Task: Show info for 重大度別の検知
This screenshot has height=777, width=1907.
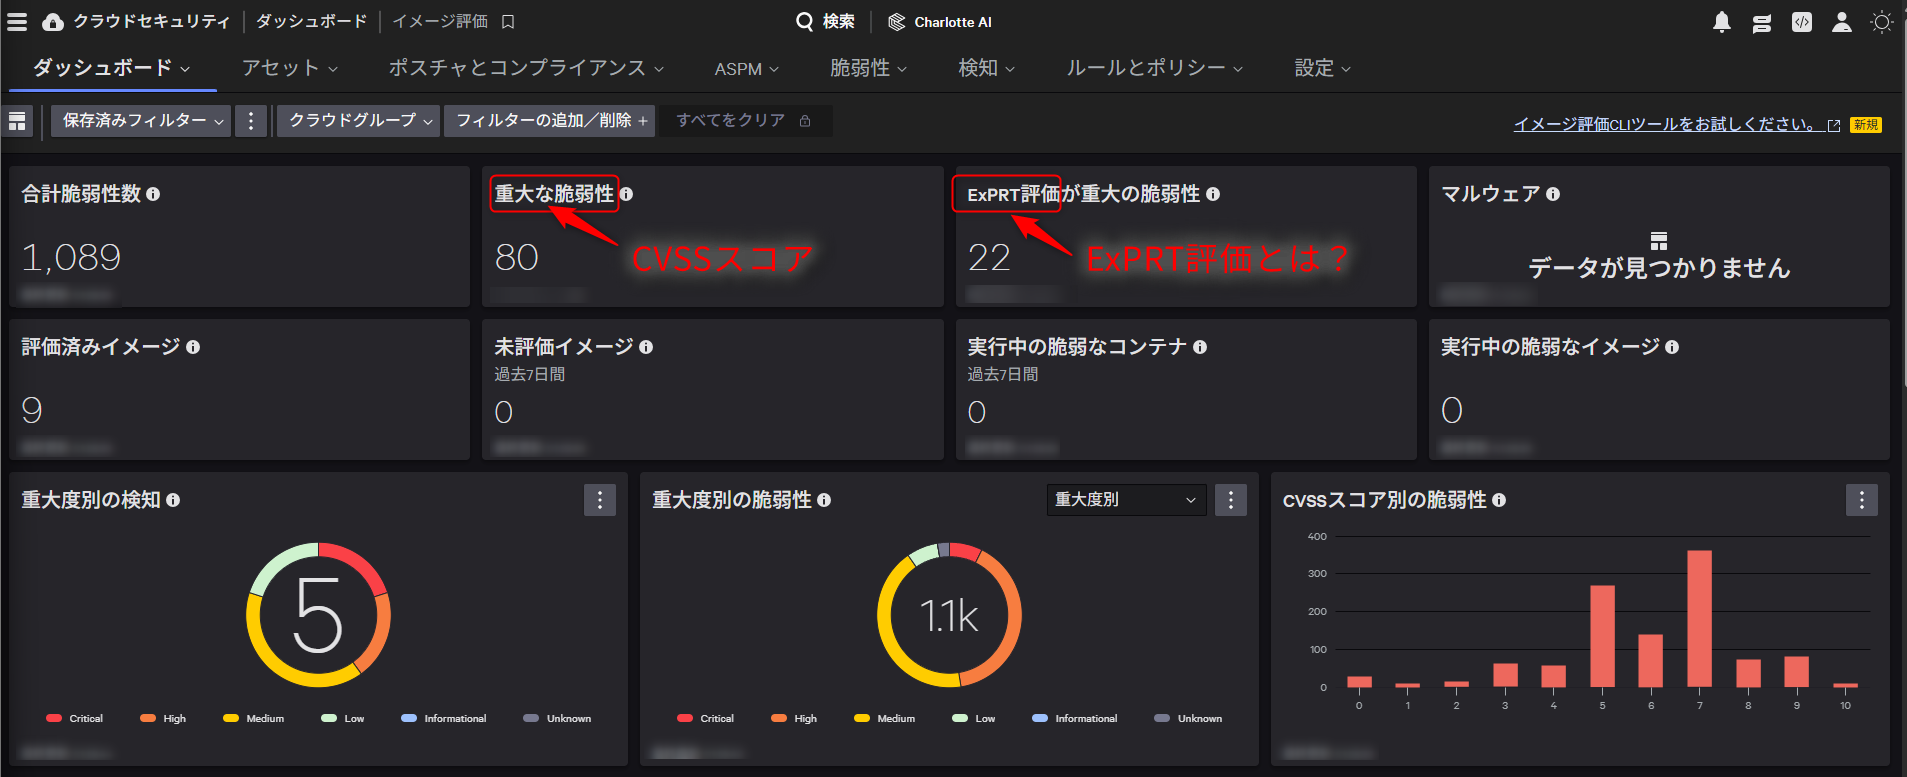Action: (173, 500)
